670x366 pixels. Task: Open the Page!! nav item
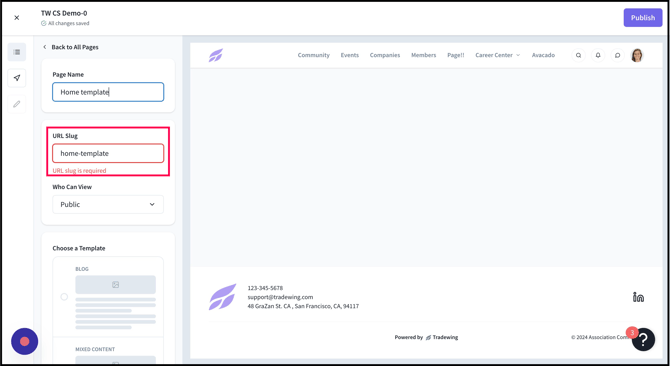(456, 55)
